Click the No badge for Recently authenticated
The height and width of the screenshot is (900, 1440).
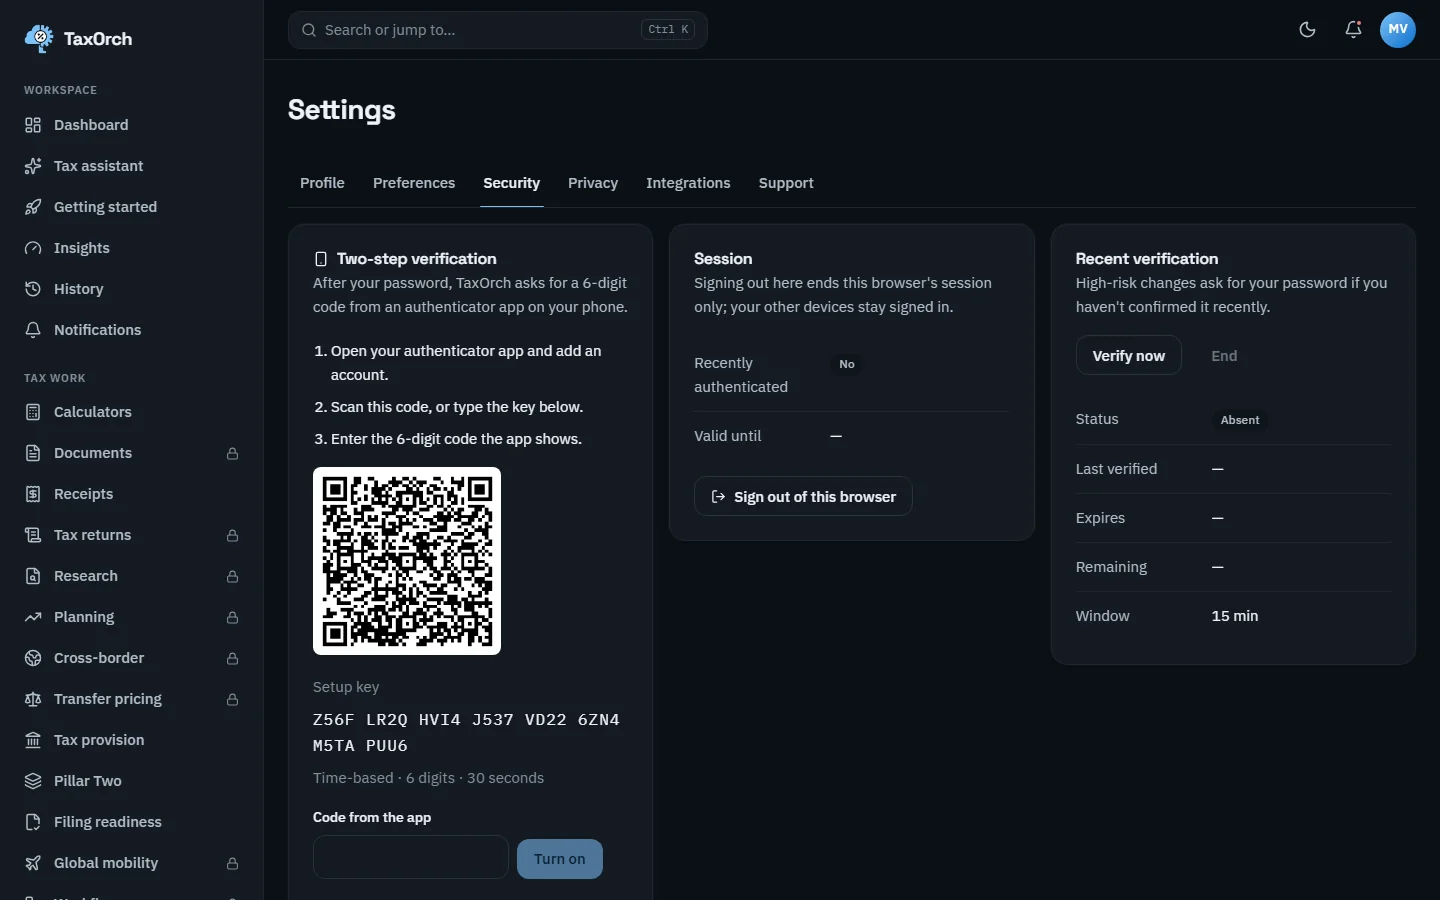(x=847, y=364)
